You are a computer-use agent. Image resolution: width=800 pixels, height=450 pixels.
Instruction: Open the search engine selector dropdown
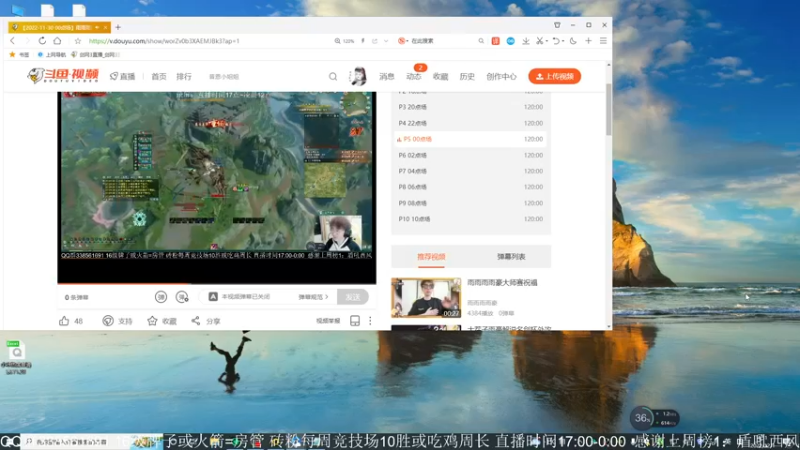402,41
